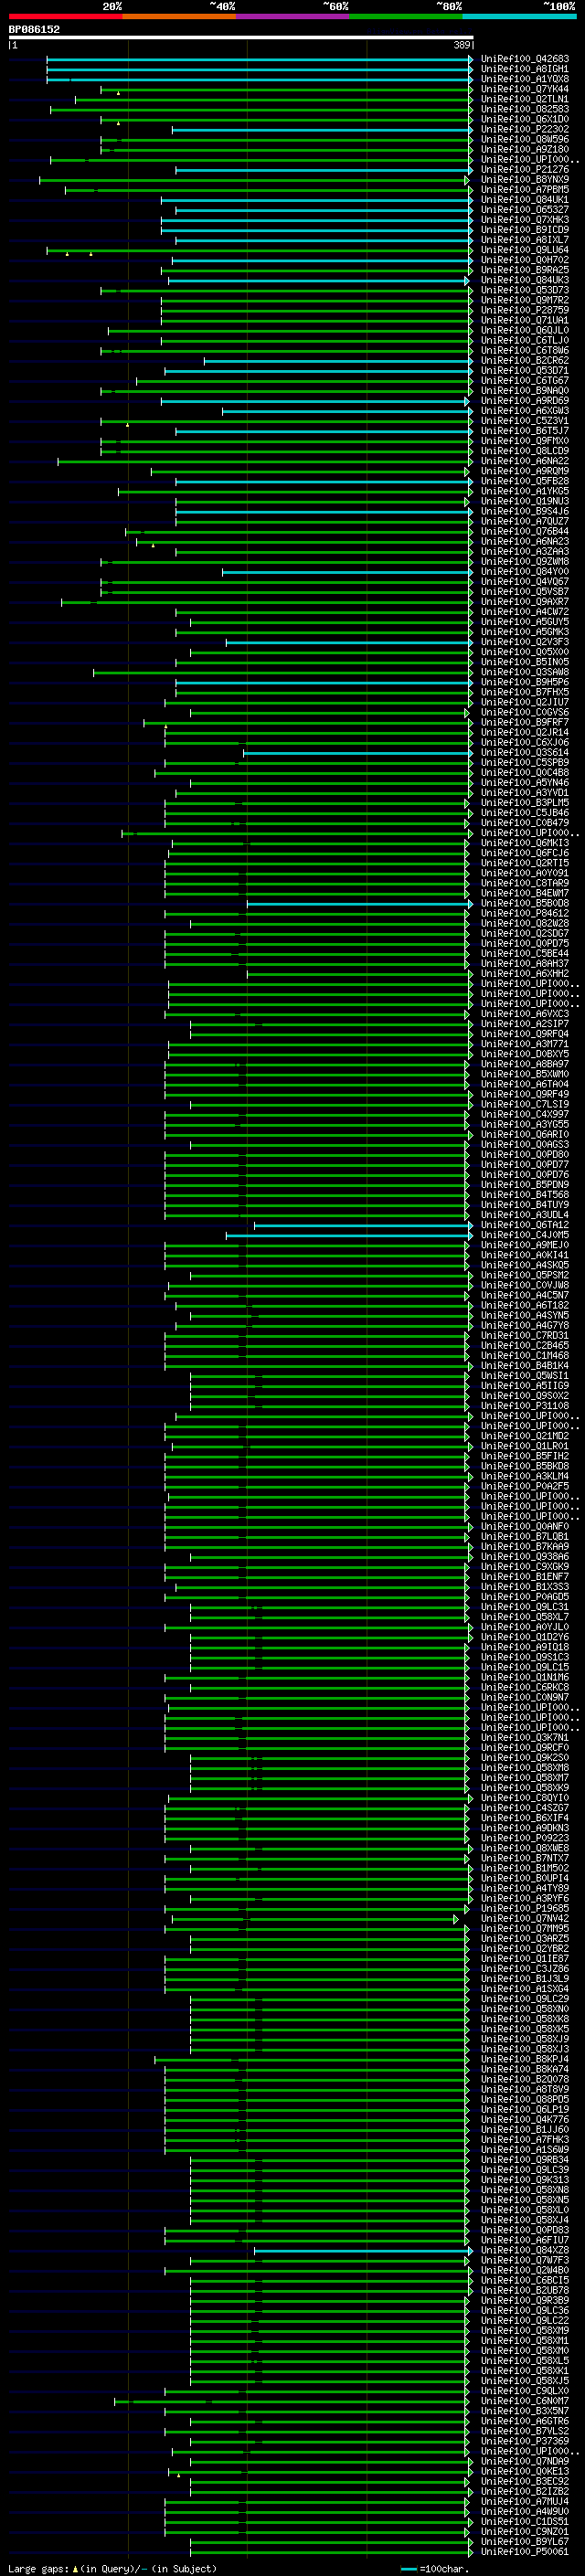The image size is (585, 2576).
Task: Click the green alignment bar for UniRef100_B8YNX9
Action: coord(253,180)
